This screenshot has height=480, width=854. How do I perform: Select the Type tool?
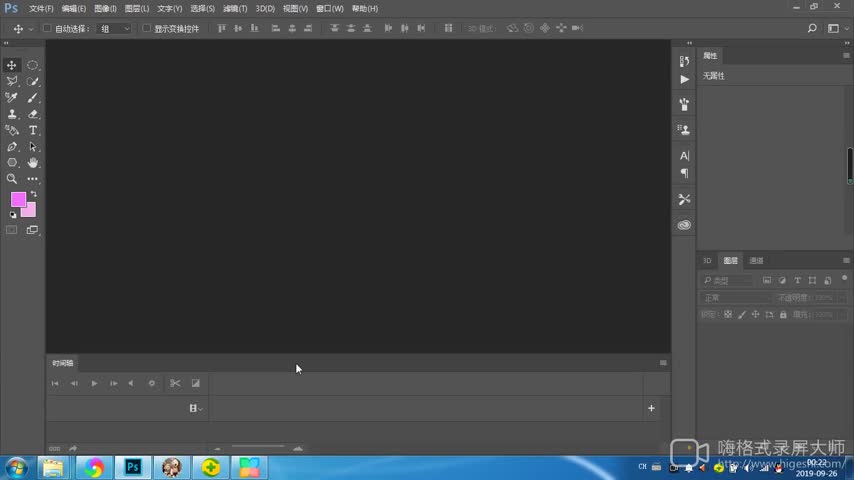[33, 131]
